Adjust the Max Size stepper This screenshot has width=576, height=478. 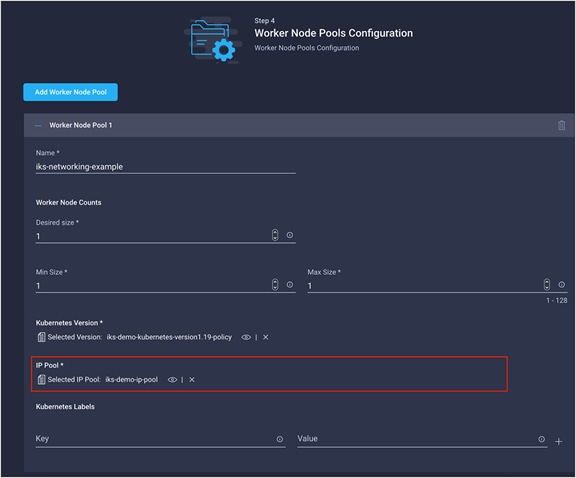547,285
